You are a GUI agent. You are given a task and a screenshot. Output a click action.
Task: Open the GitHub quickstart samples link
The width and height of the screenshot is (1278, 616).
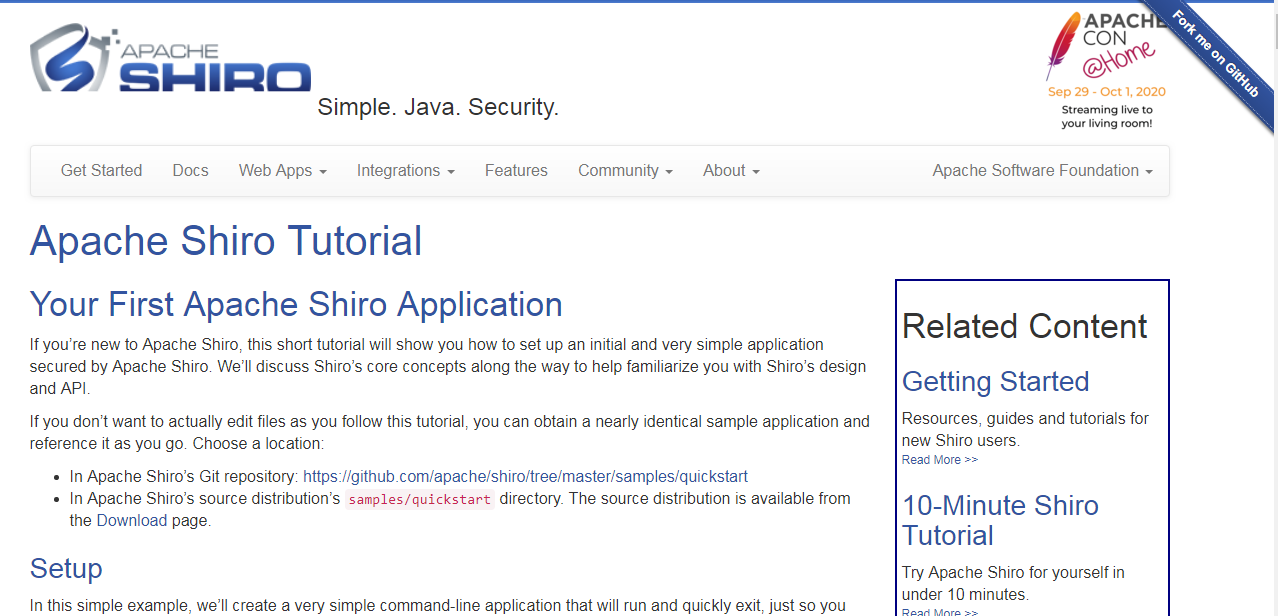click(525, 476)
